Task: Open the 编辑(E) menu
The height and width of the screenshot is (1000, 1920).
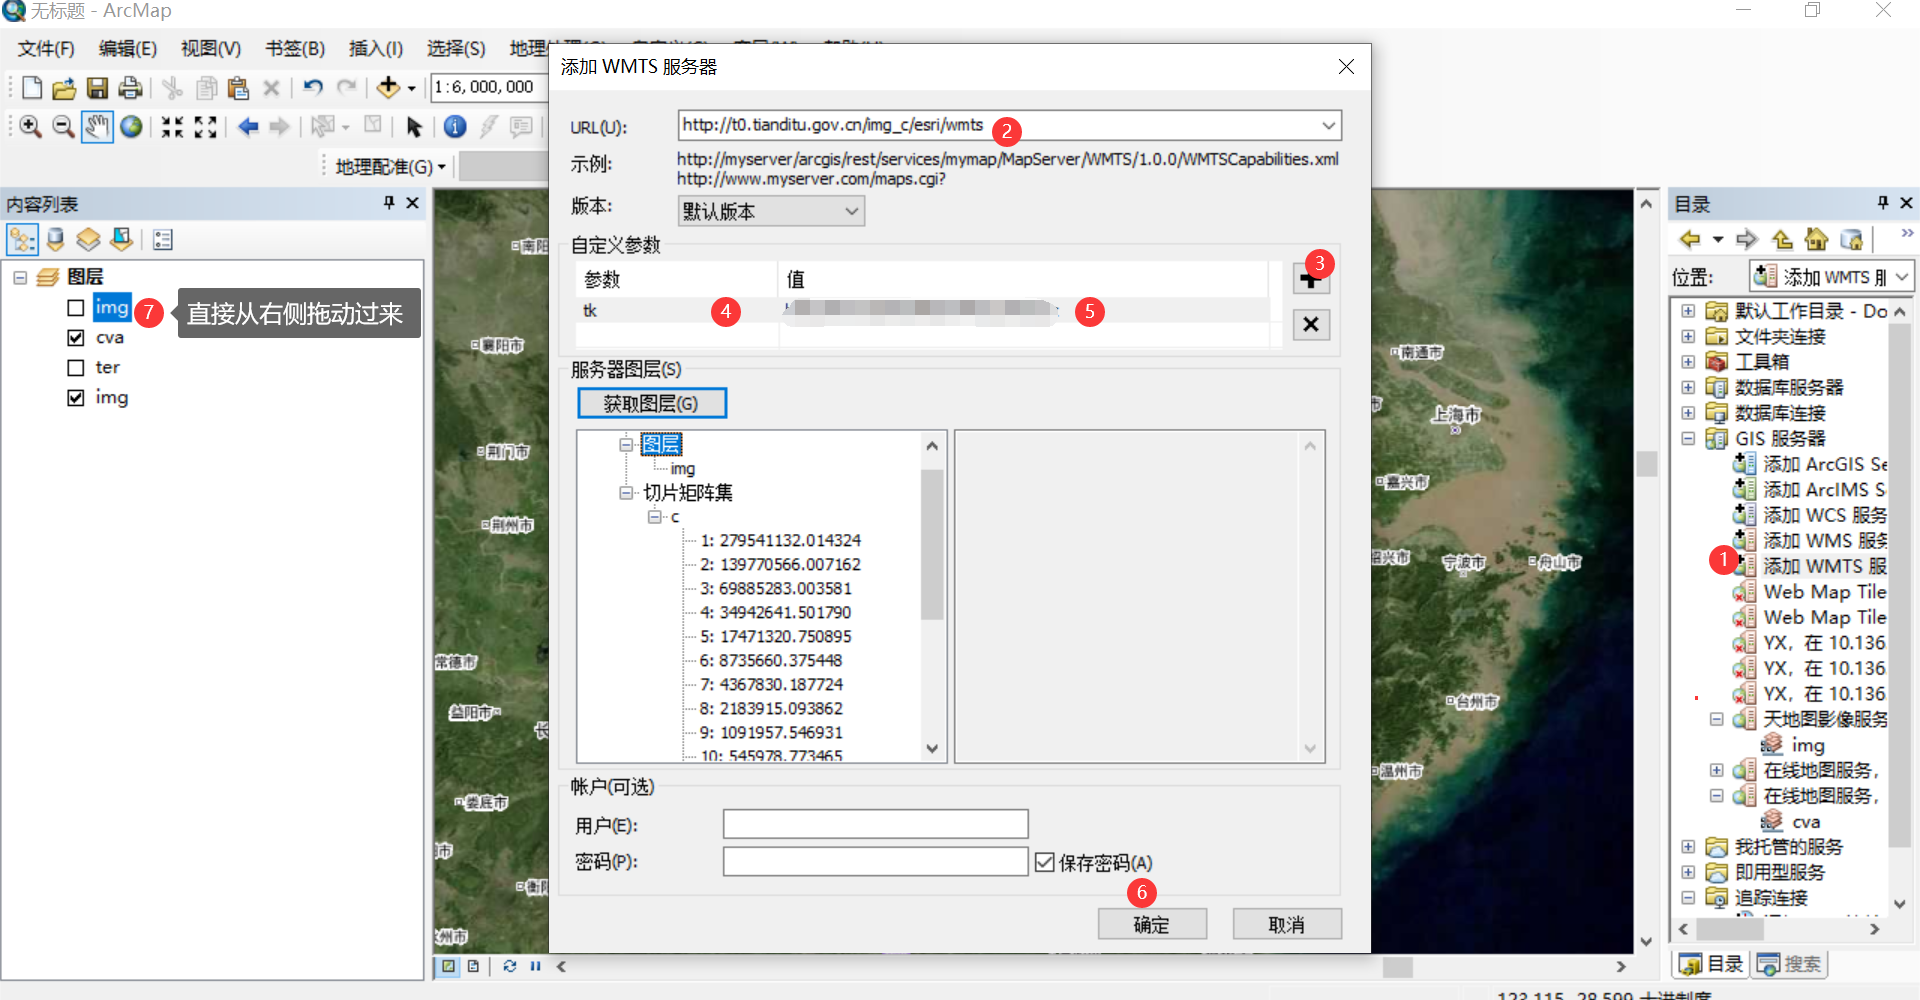Action: pos(128,49)
